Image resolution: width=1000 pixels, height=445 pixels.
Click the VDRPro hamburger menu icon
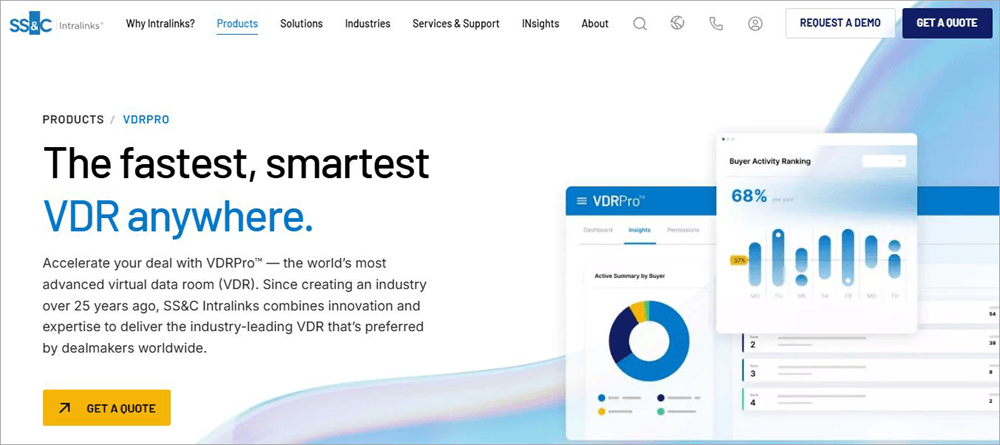(x=581, y=201)
